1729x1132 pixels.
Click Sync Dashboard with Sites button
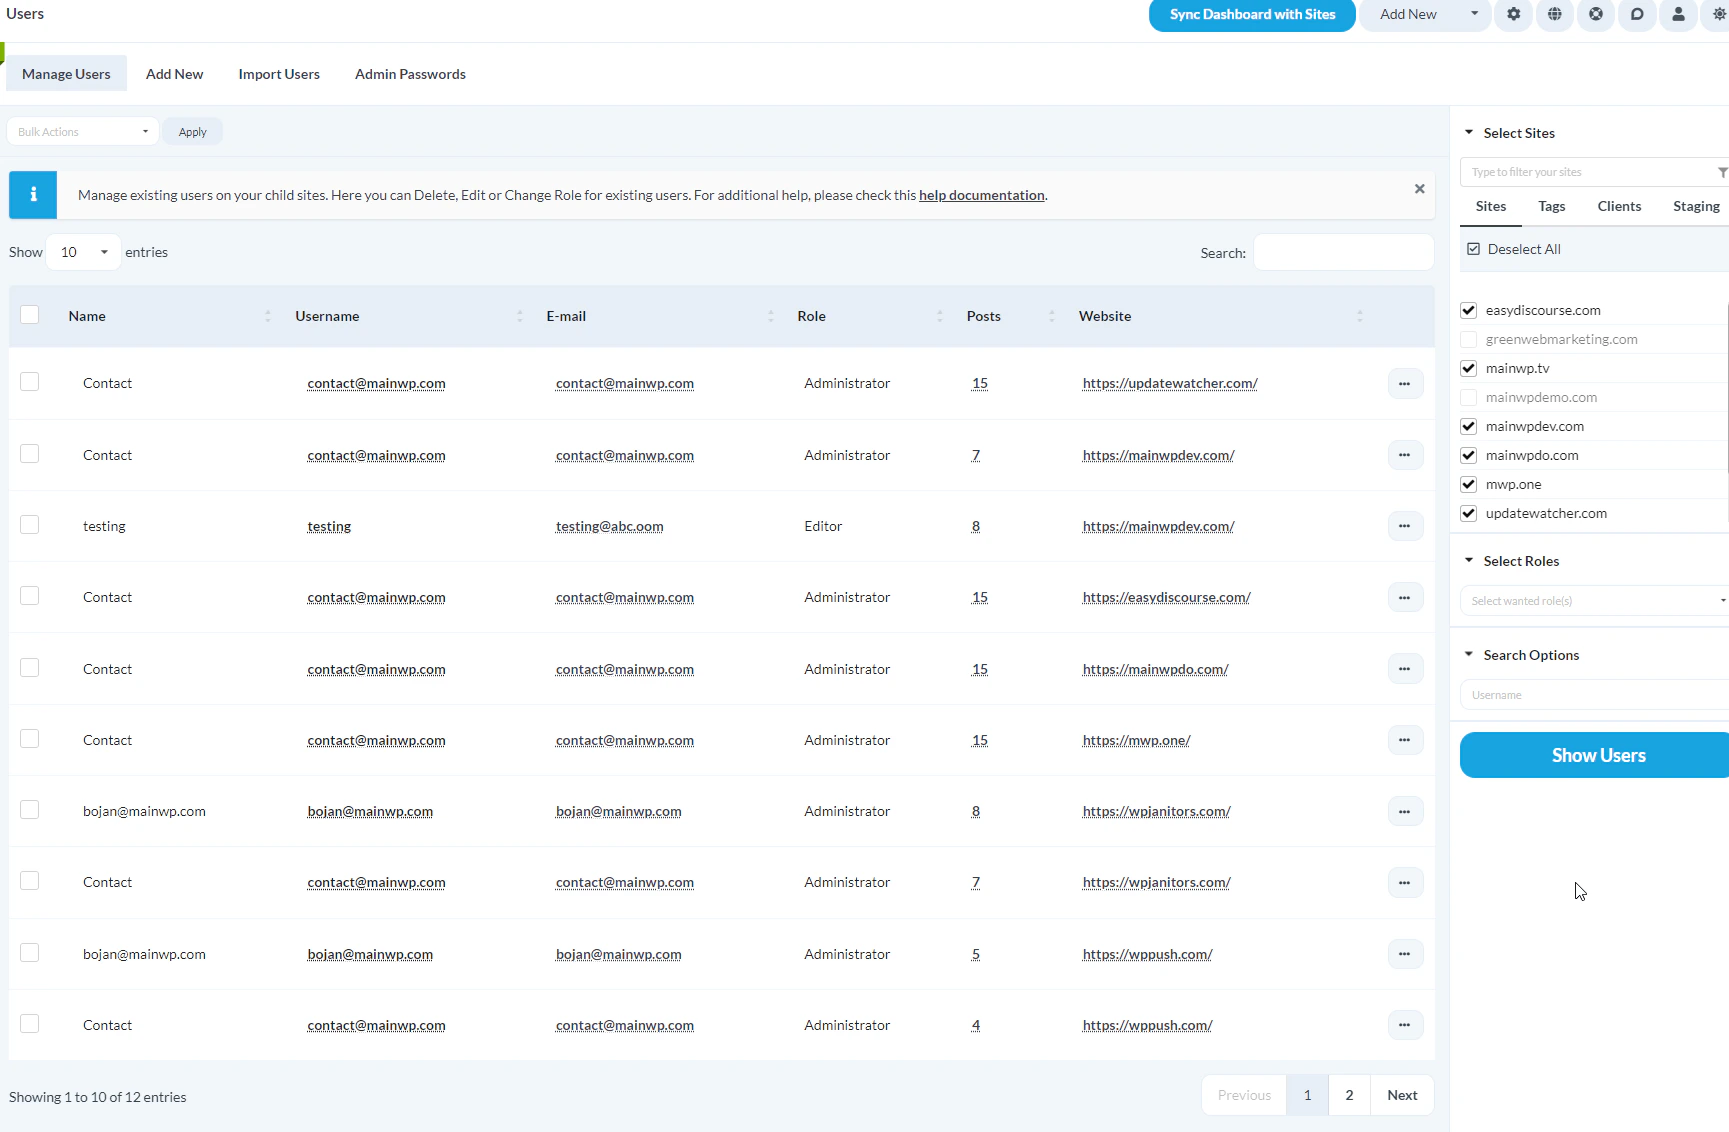(x=1252, y=14)
